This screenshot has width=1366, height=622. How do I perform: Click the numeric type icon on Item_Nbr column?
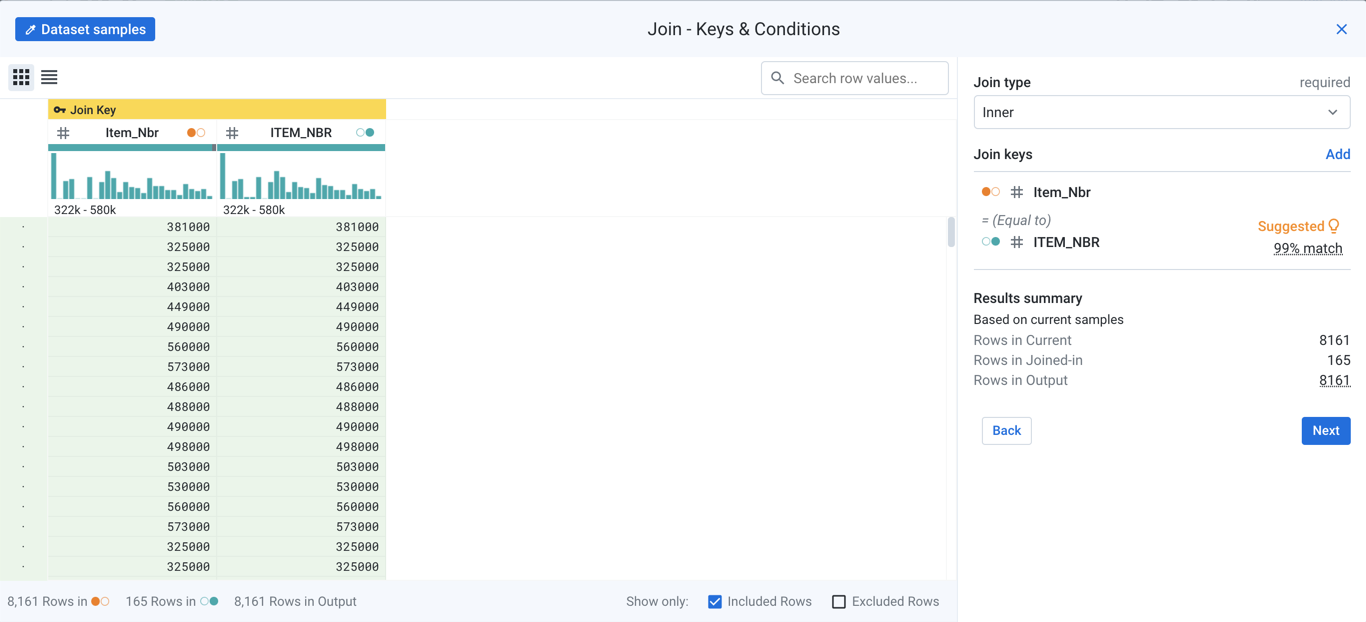click(x=62, y=132)
